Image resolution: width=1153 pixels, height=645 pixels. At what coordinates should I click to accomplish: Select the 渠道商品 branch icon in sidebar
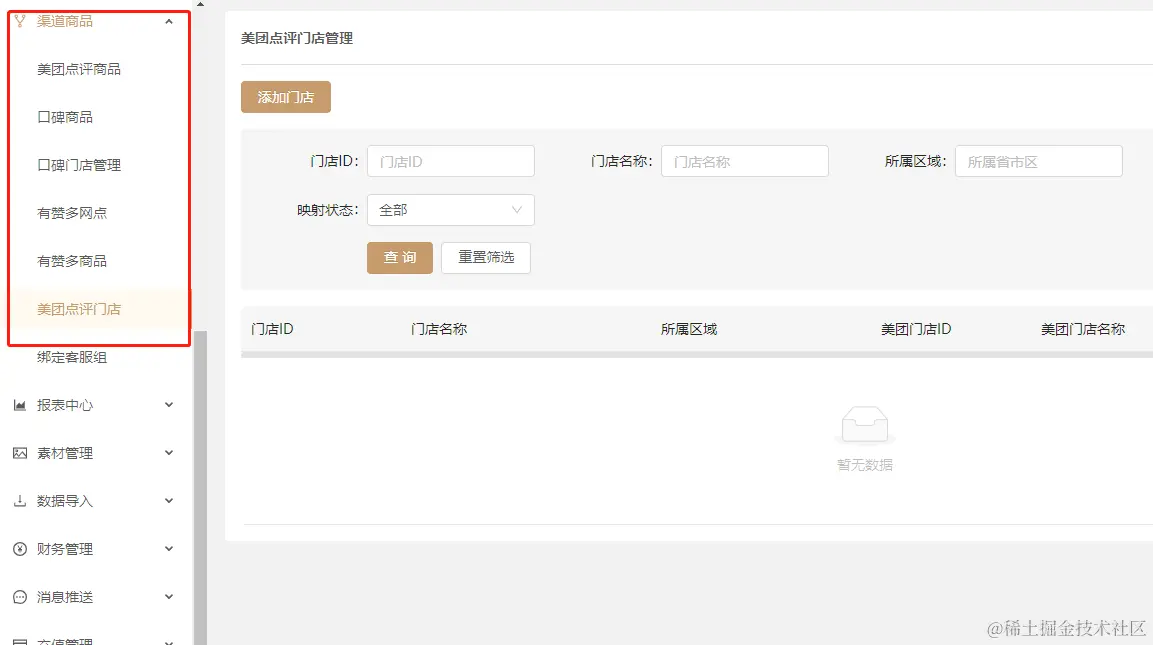coord(19,19)
